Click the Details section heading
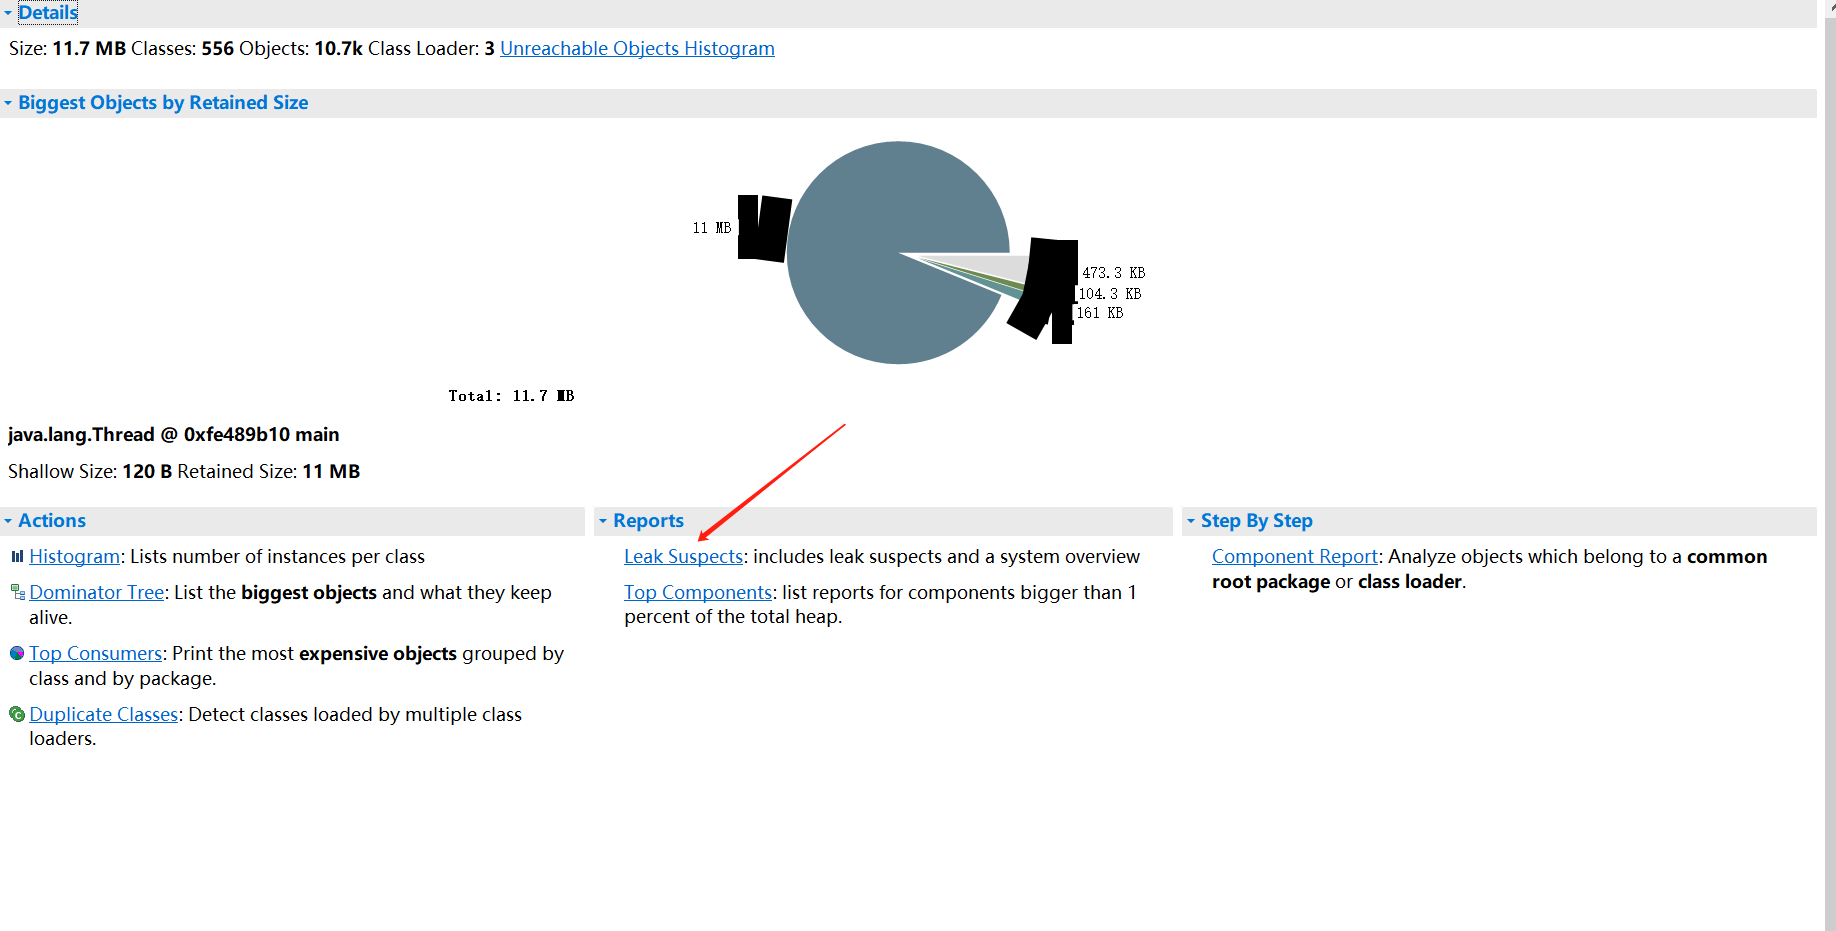Screen dimensions: 1836x931 coord(48,13)
